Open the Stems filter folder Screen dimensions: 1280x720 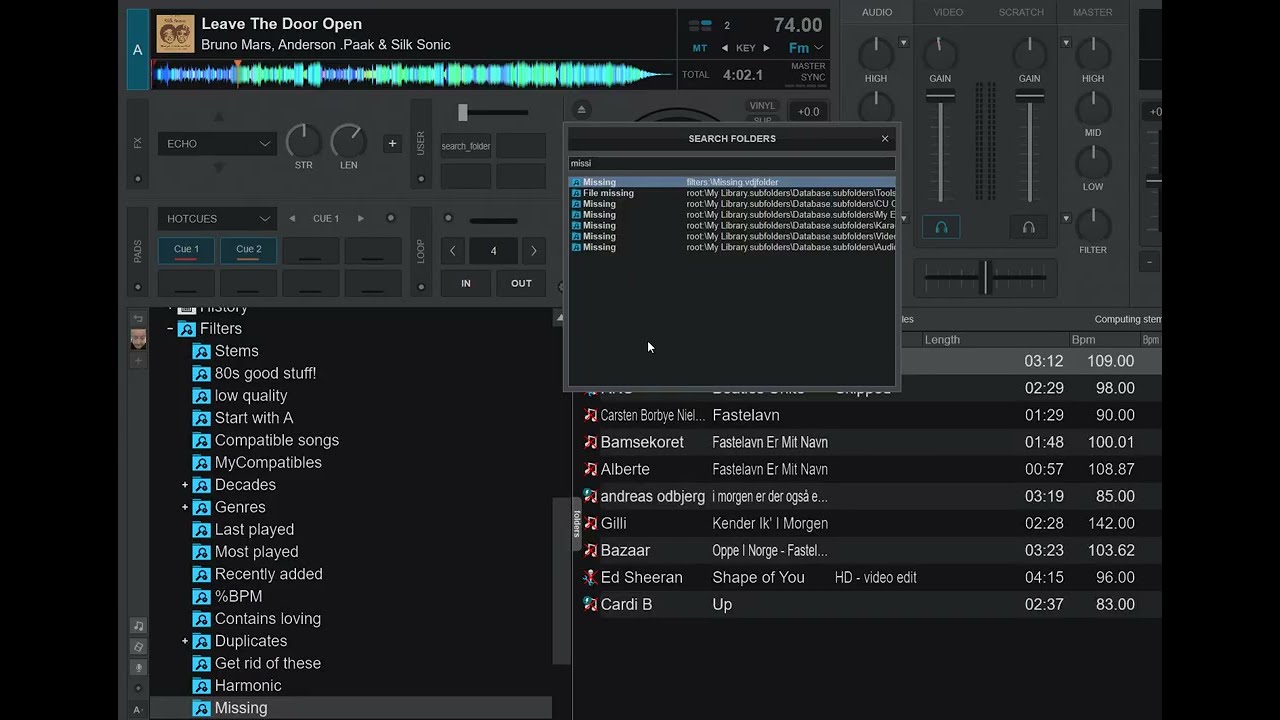237,351
